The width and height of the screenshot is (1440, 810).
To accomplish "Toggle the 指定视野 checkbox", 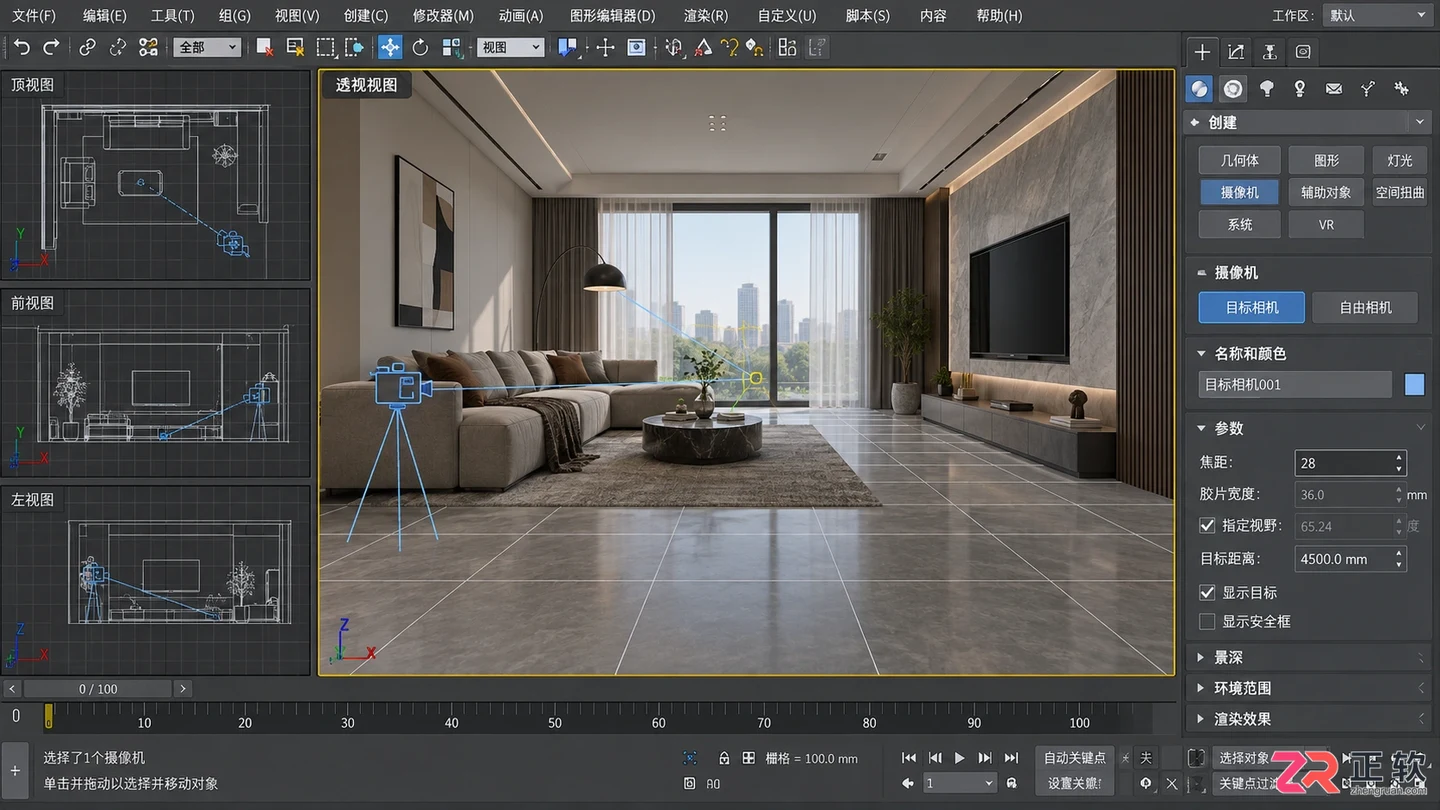I will tap(1207, 525).
